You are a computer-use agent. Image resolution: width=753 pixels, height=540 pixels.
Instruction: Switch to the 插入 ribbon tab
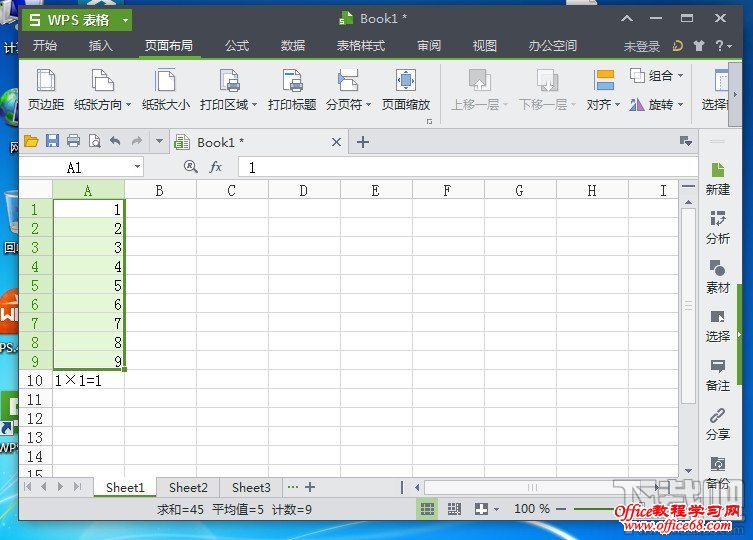tap(100, 46)
